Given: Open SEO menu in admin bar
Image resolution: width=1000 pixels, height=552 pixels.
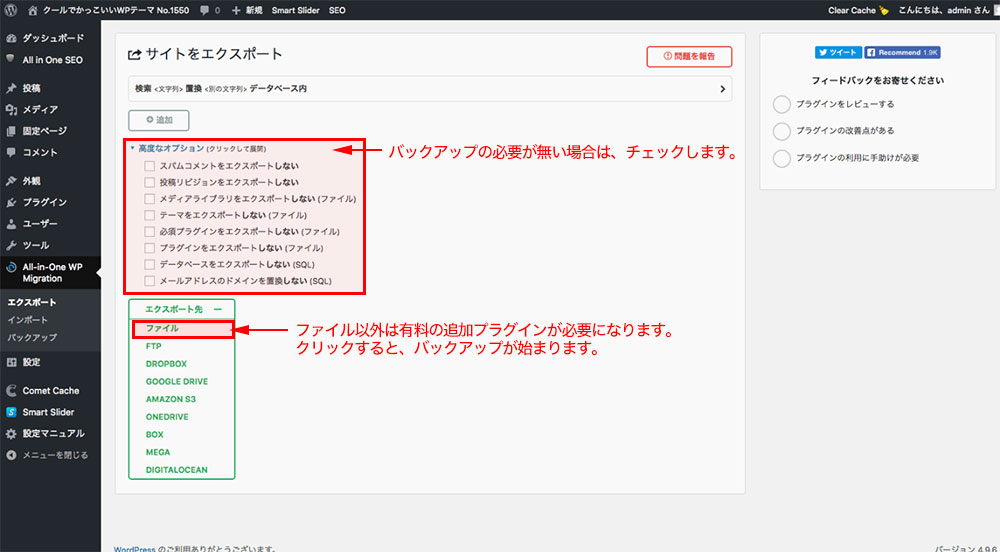Looking at the screenshot, I should [x=337, y=10].
